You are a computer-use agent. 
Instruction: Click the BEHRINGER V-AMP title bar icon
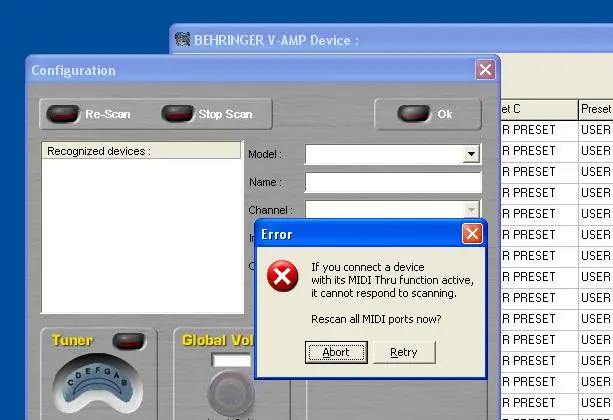[x=182, y=40]
